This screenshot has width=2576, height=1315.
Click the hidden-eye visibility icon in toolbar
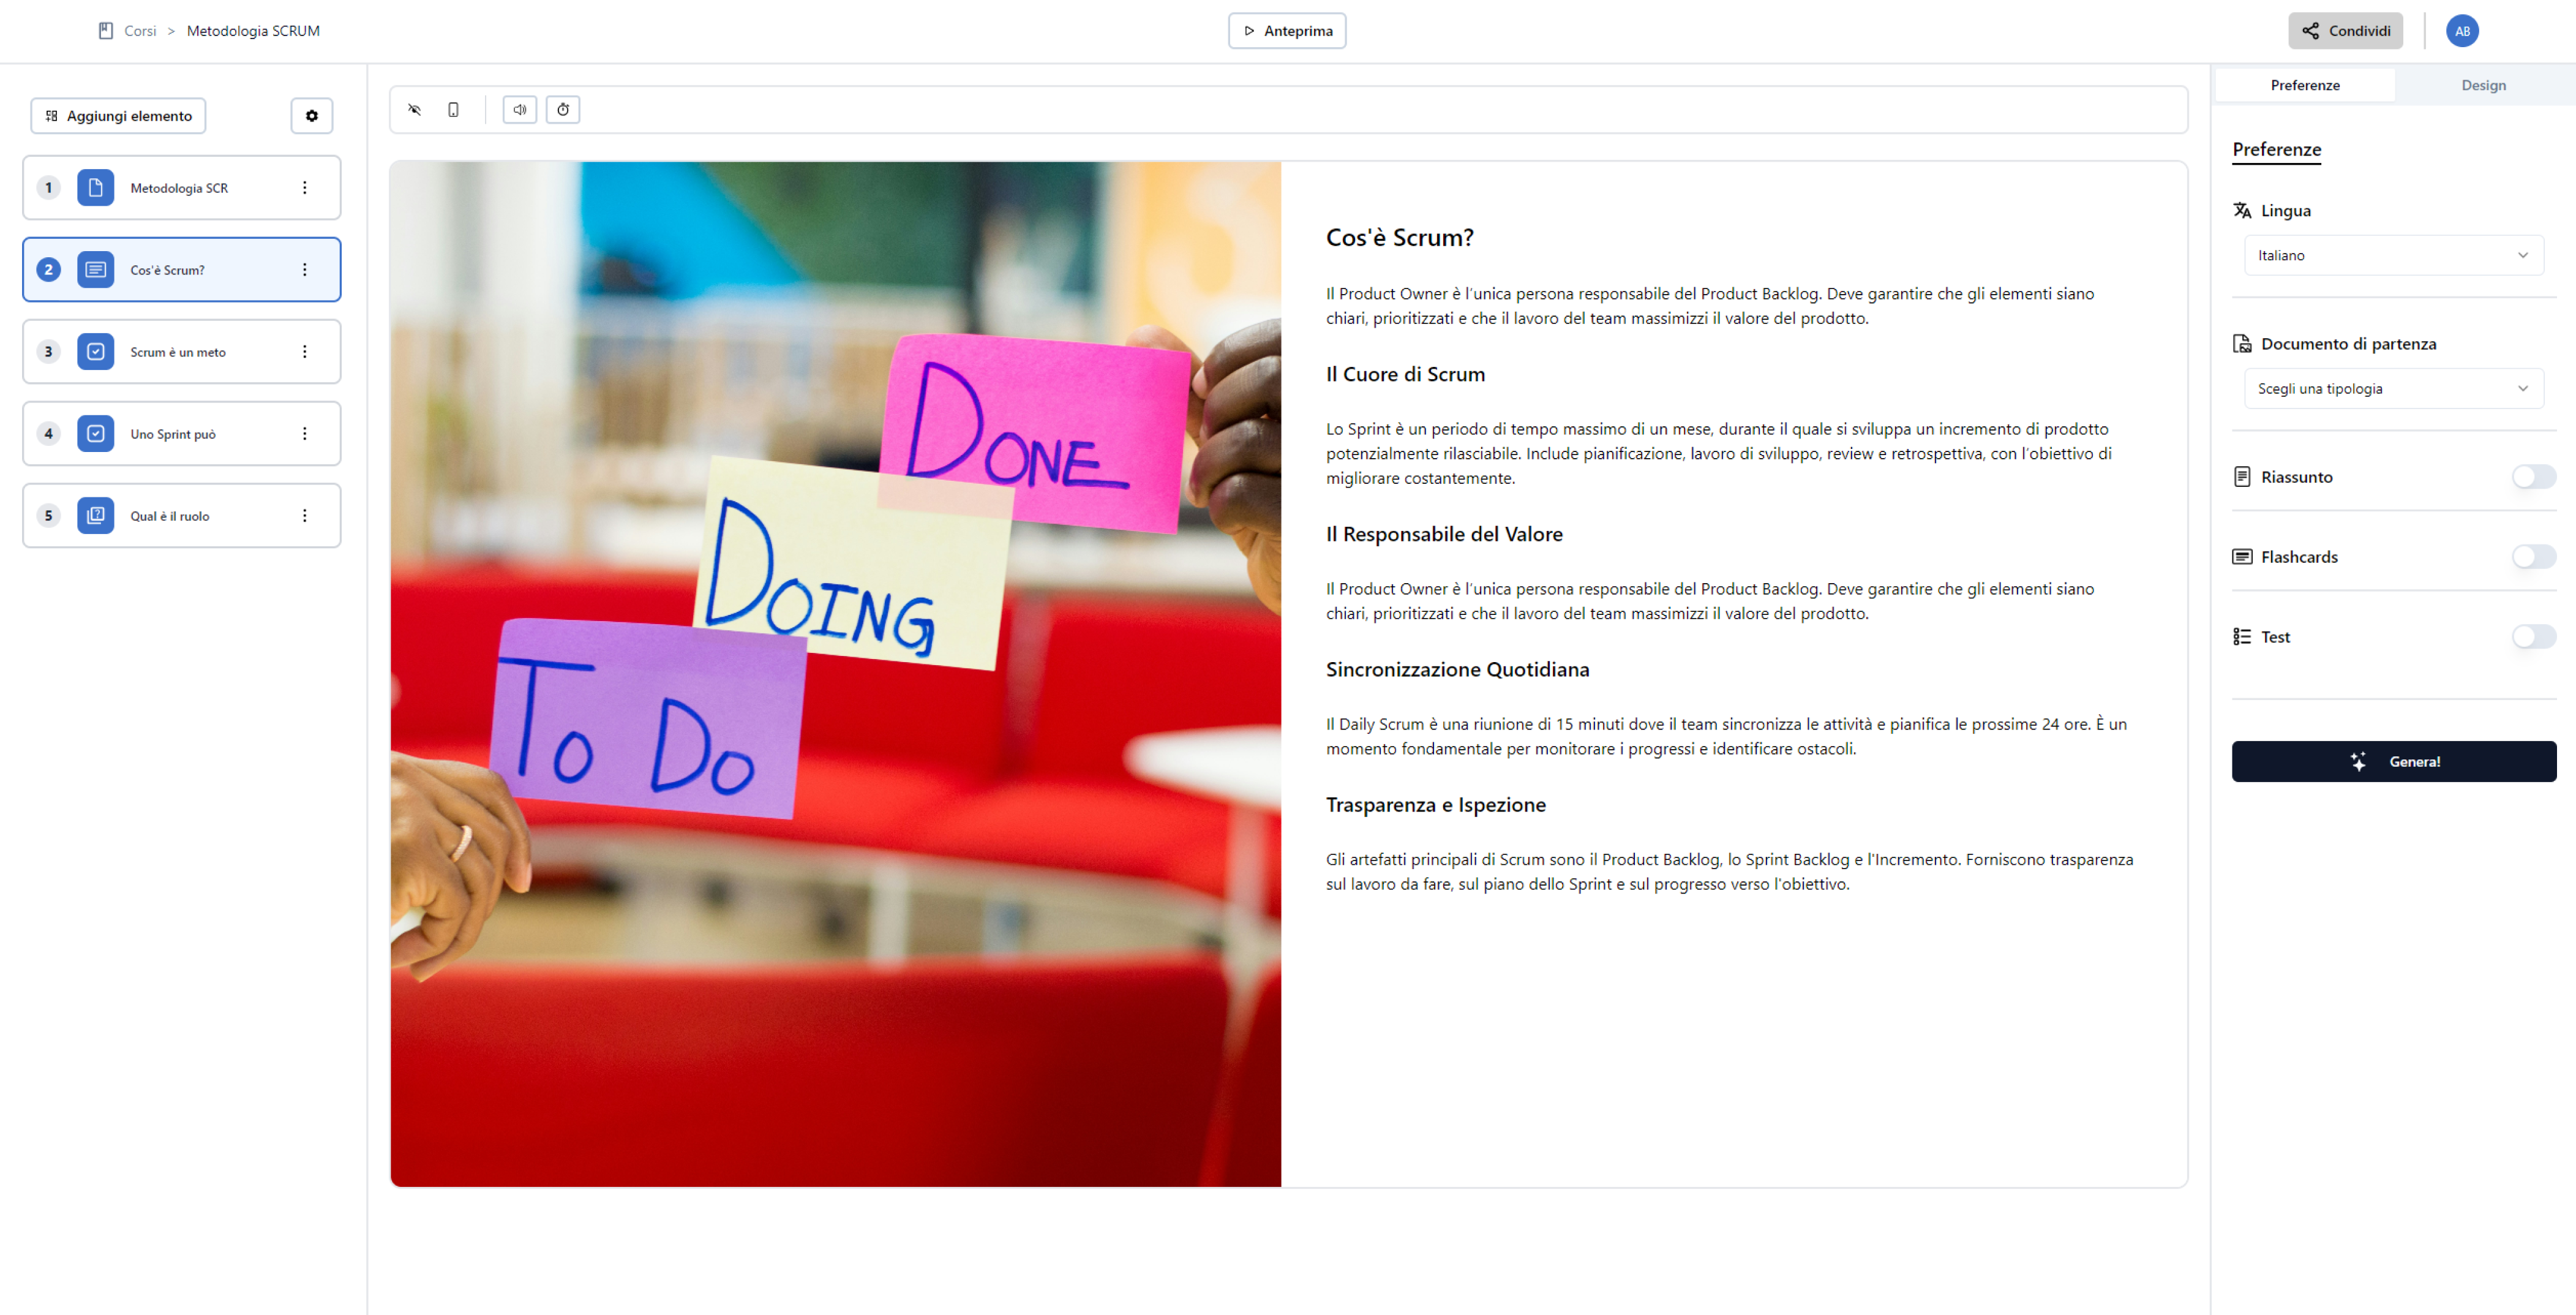(x=414, y=110)
